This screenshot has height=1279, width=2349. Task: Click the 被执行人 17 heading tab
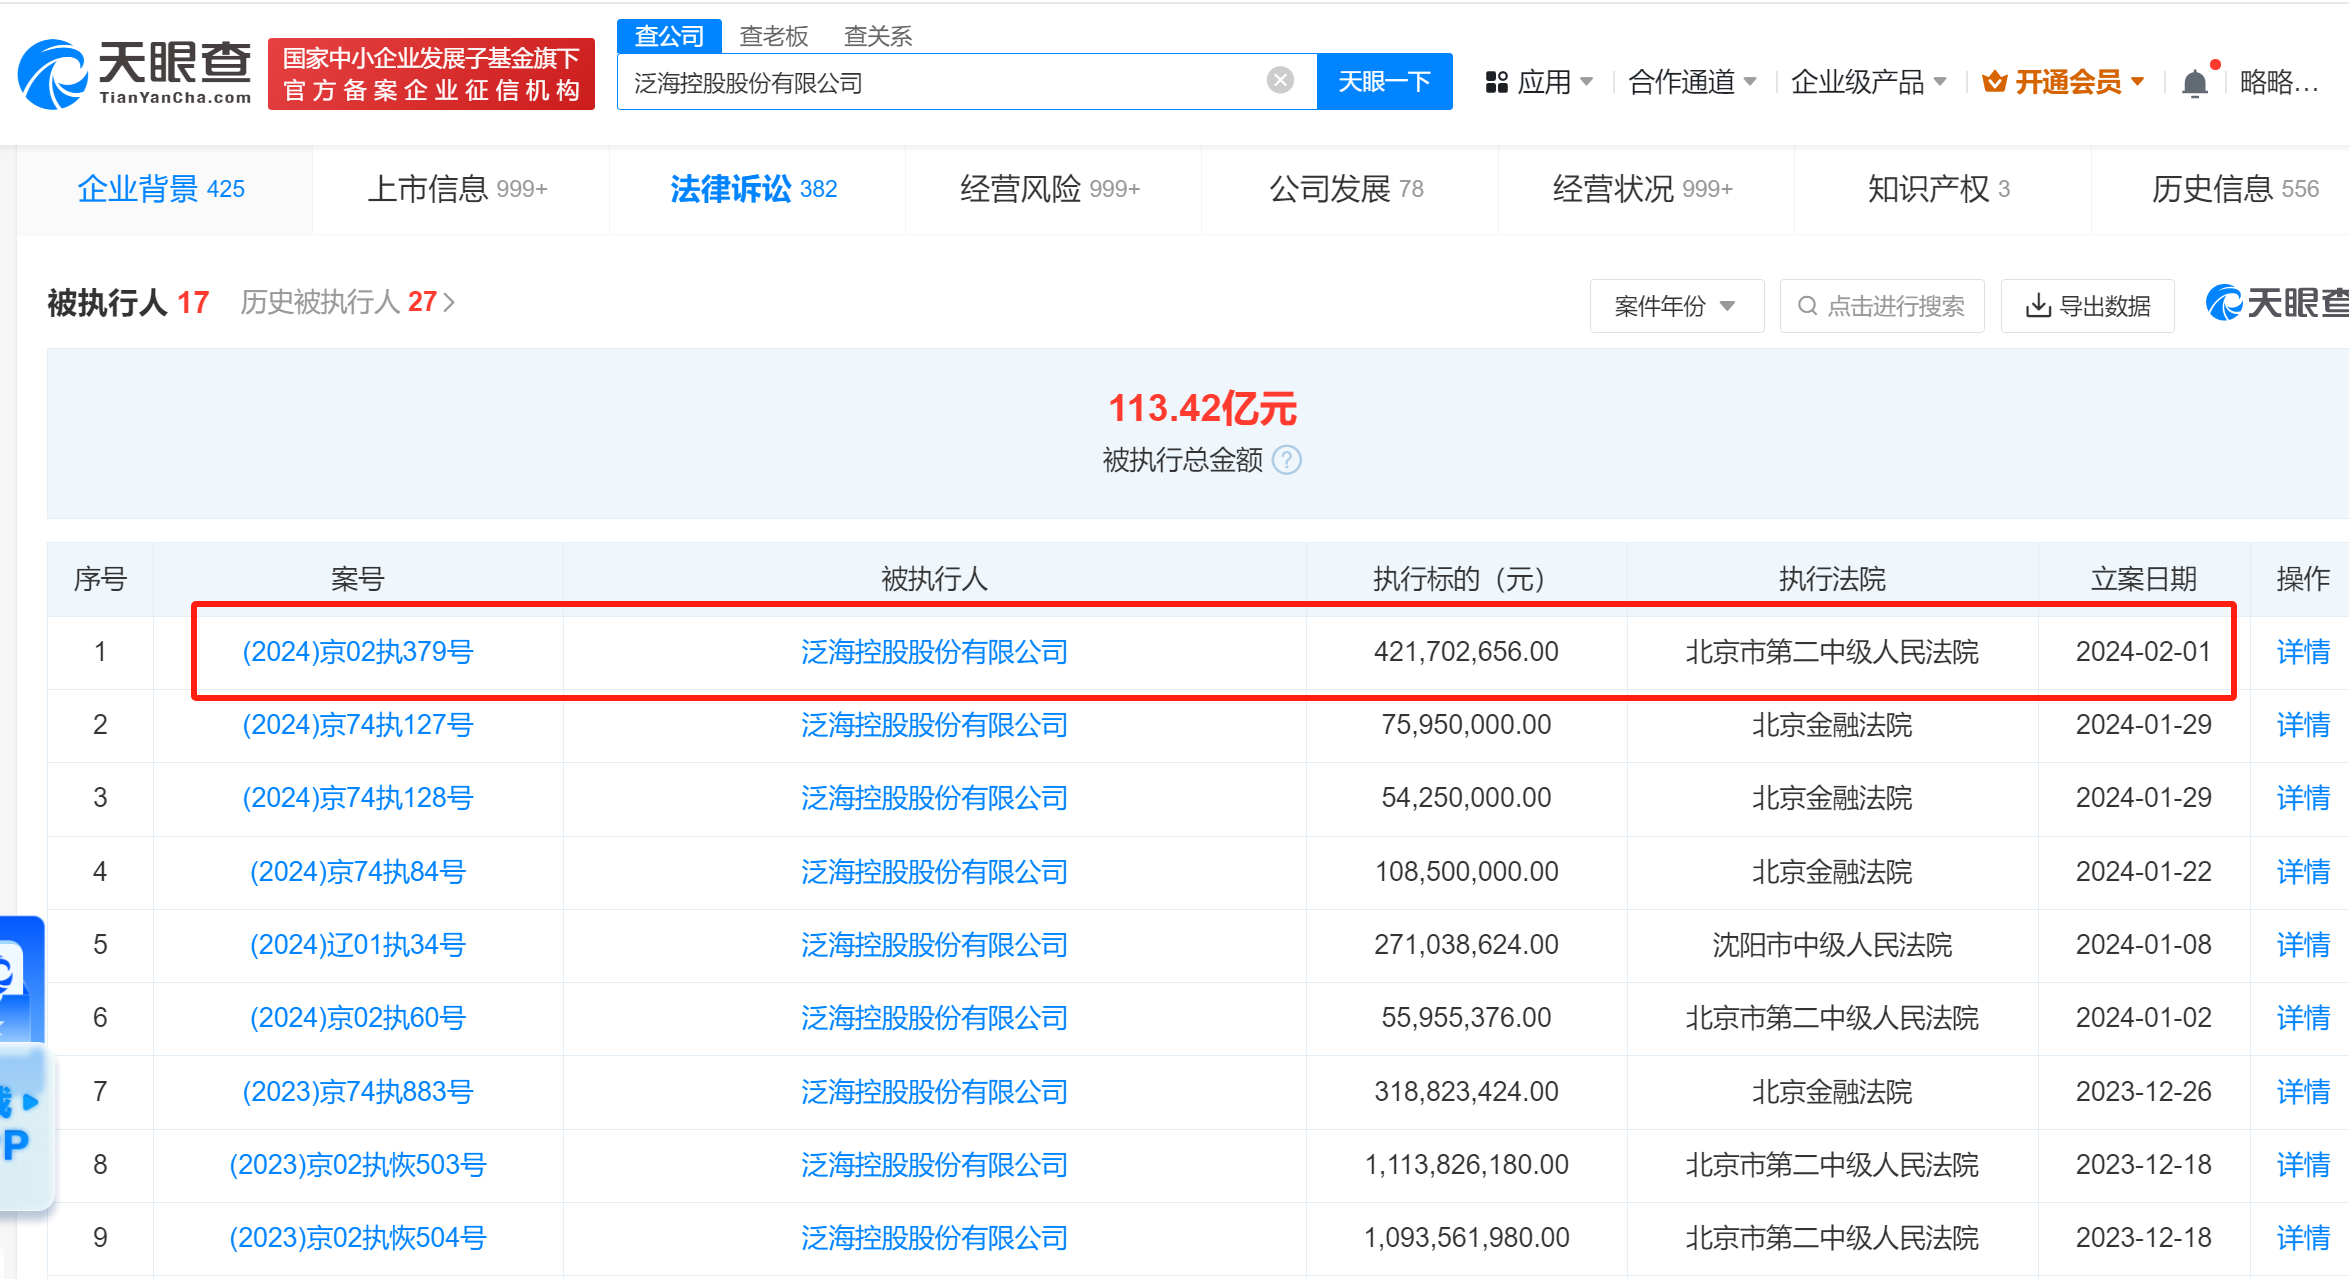pos(128,302)
